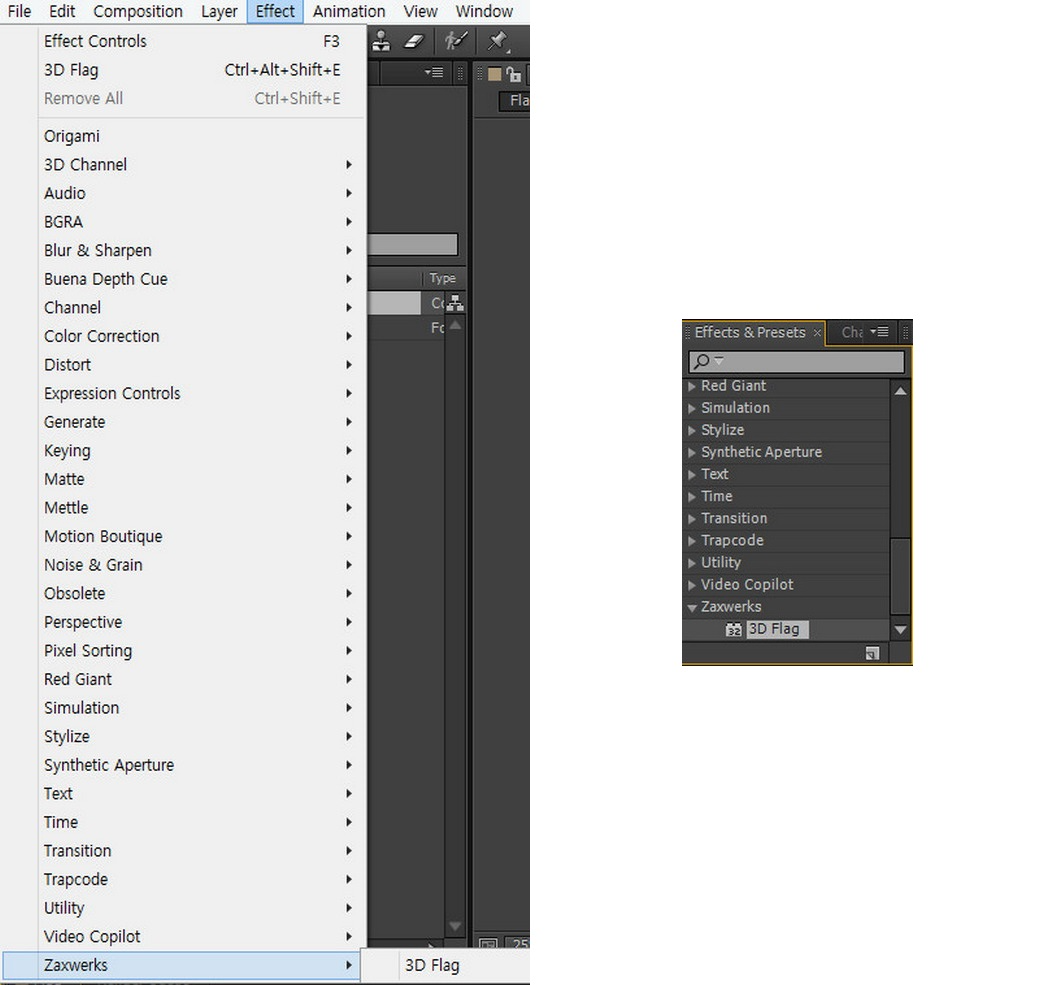Click the tan label color swatch
This screenshot has width=1063, height=985.
point(494,74)
